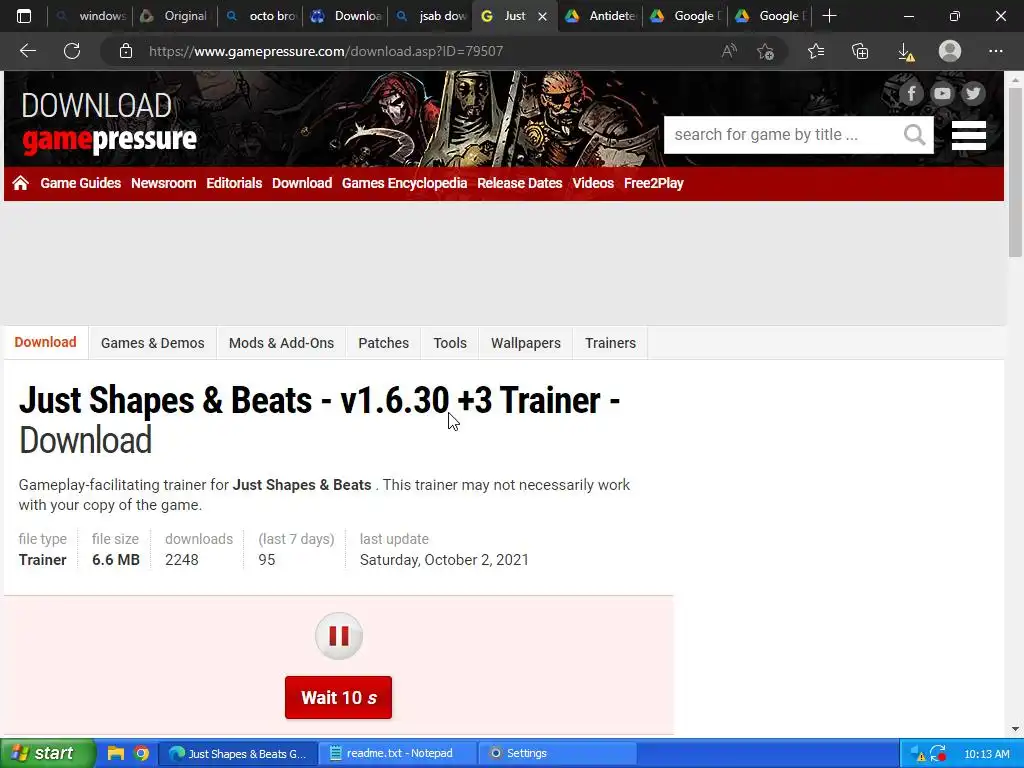
Task: Switch to the Settings taskbar window
Action: 557,753
